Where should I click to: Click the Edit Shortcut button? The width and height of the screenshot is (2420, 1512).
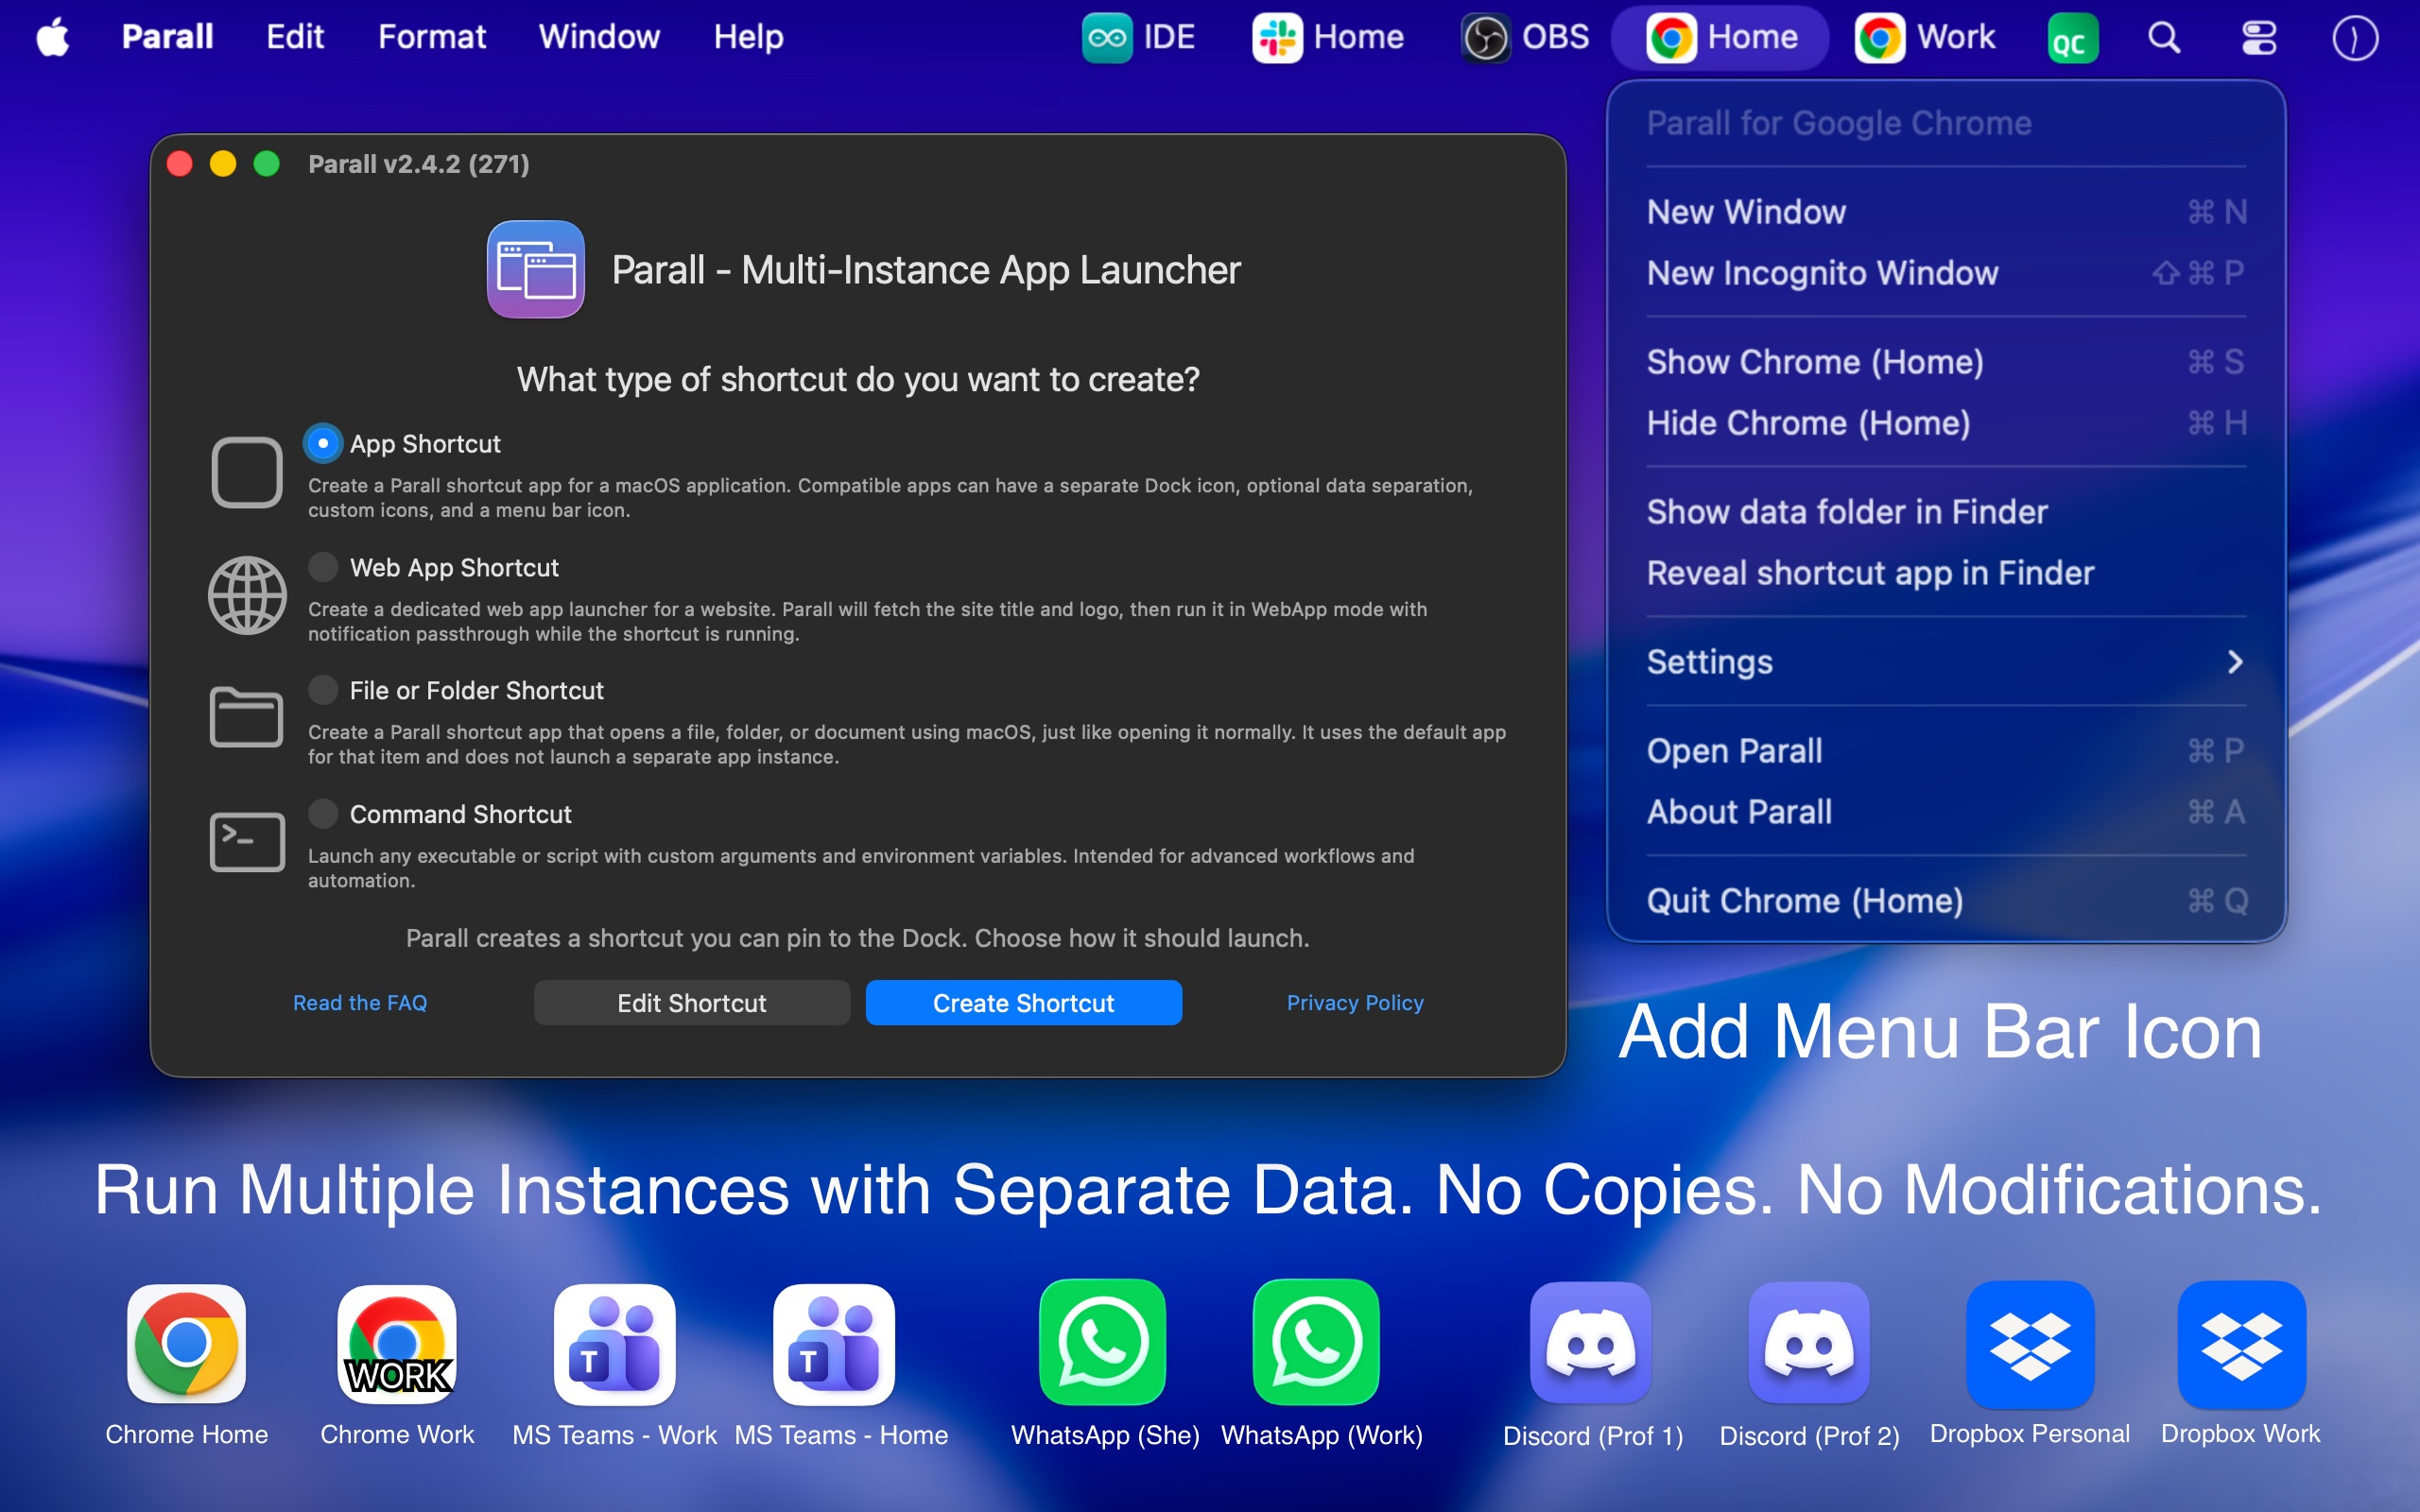692,1003
